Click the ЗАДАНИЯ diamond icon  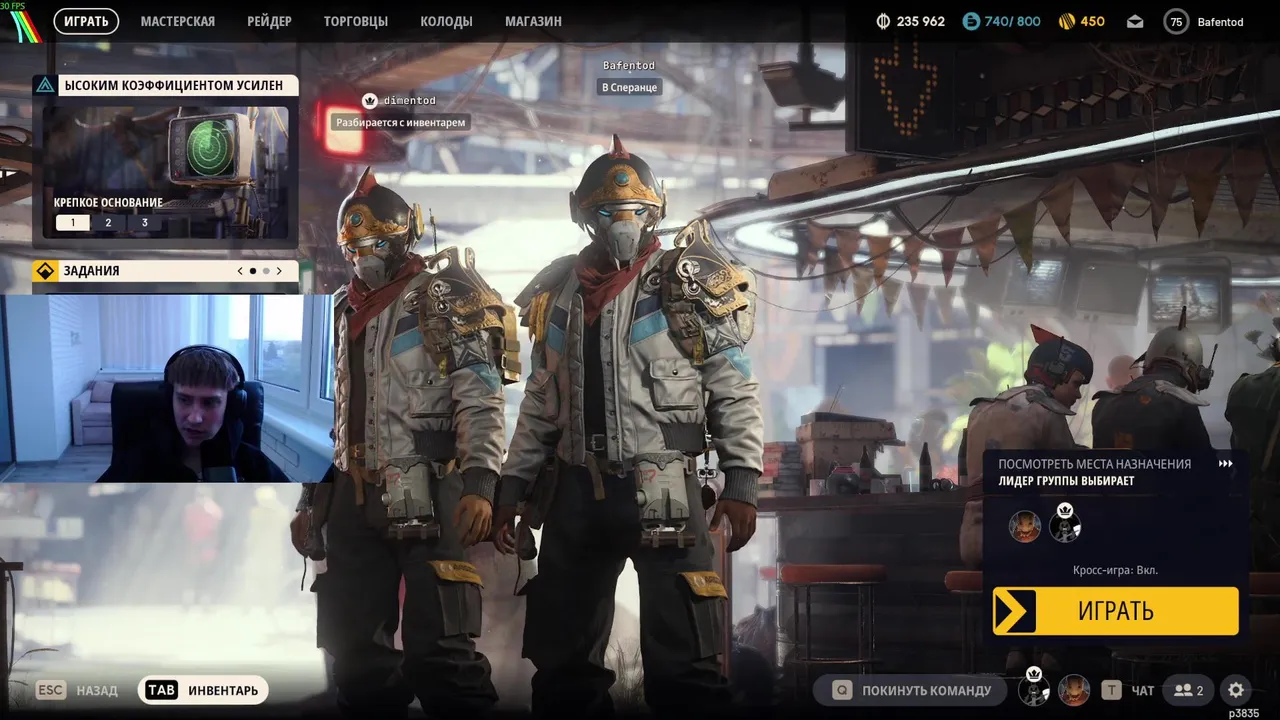(x=45, y=271)
